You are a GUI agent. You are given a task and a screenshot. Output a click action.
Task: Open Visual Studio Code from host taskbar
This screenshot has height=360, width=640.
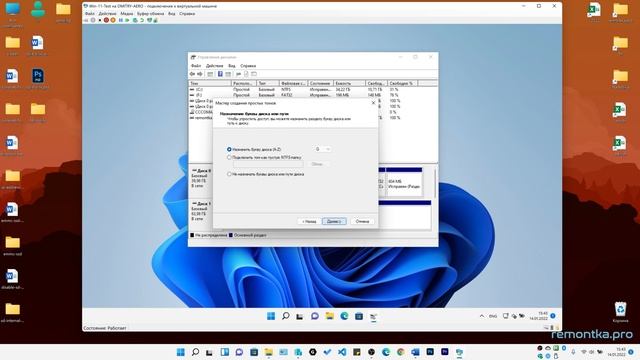pyautogui.click(x=342, y=352)
